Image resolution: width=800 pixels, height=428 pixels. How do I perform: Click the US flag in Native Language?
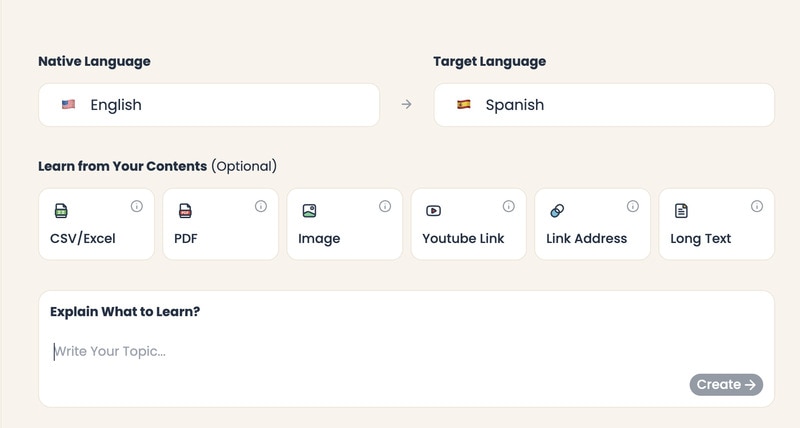pyautogui.click(x=68, y=104)
